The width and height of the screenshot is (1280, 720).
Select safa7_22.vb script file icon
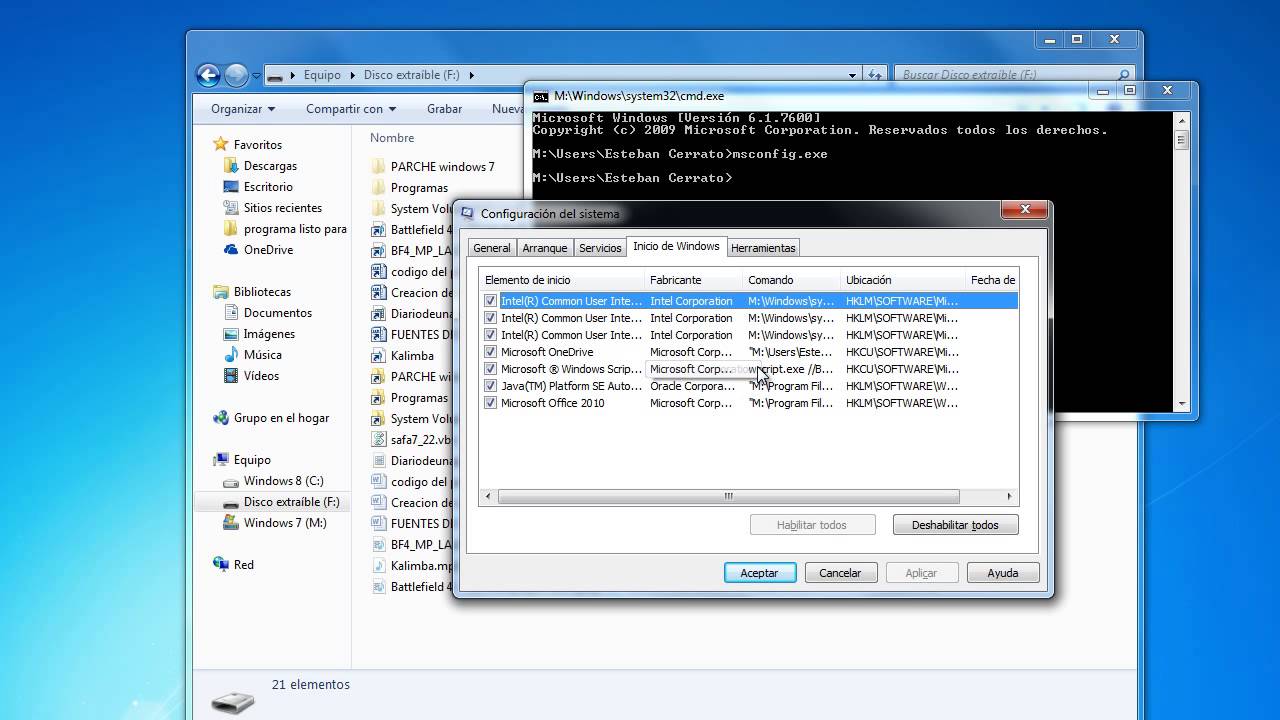click(x=378, y=440)
